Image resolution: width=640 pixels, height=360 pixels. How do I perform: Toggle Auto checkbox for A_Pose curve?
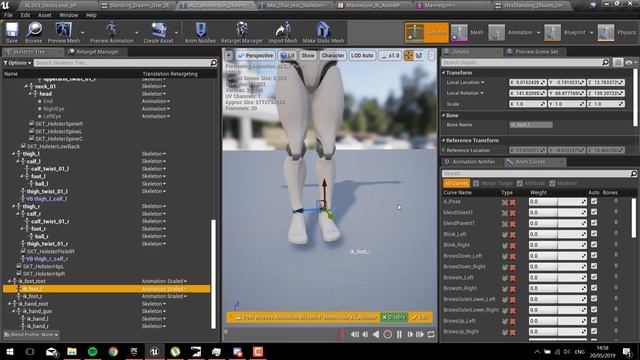pyautogui.click(x=594, y=202)
